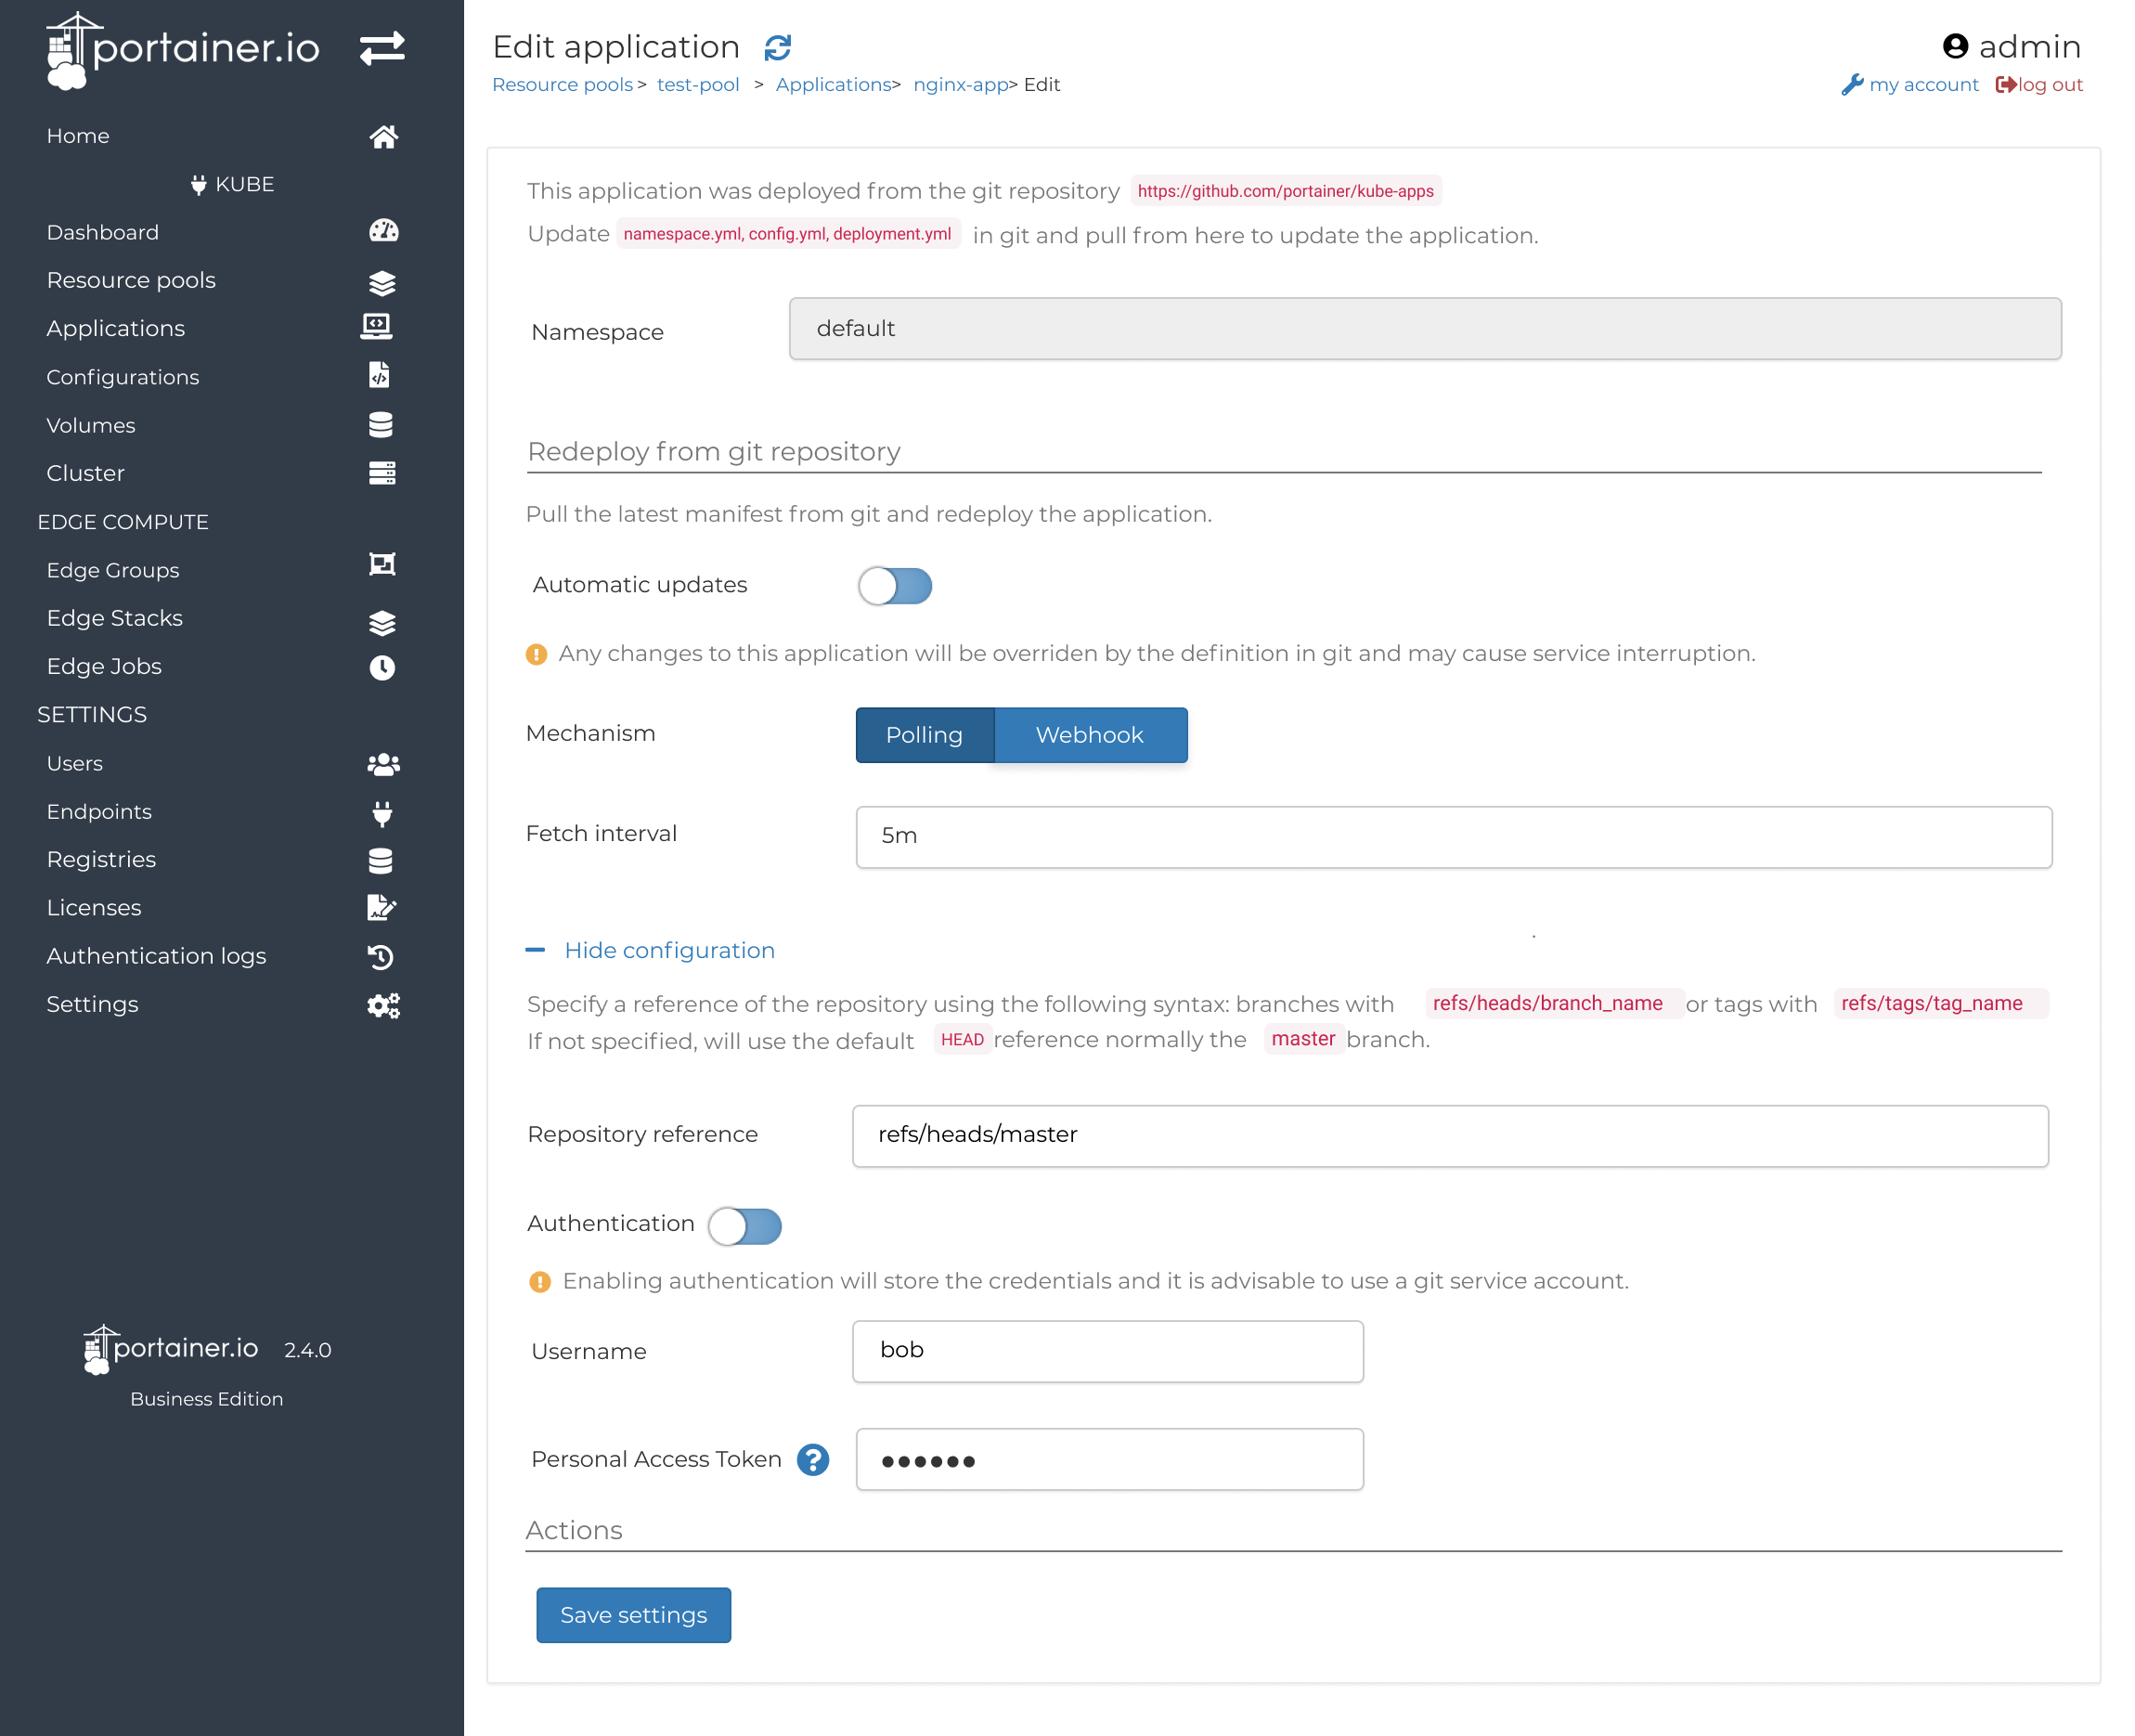The height and width of the screenshot is (1736, 2135).
Task: Click the github.com/portainer/kube-apps repository URL
Action: tap(1285, 191)
